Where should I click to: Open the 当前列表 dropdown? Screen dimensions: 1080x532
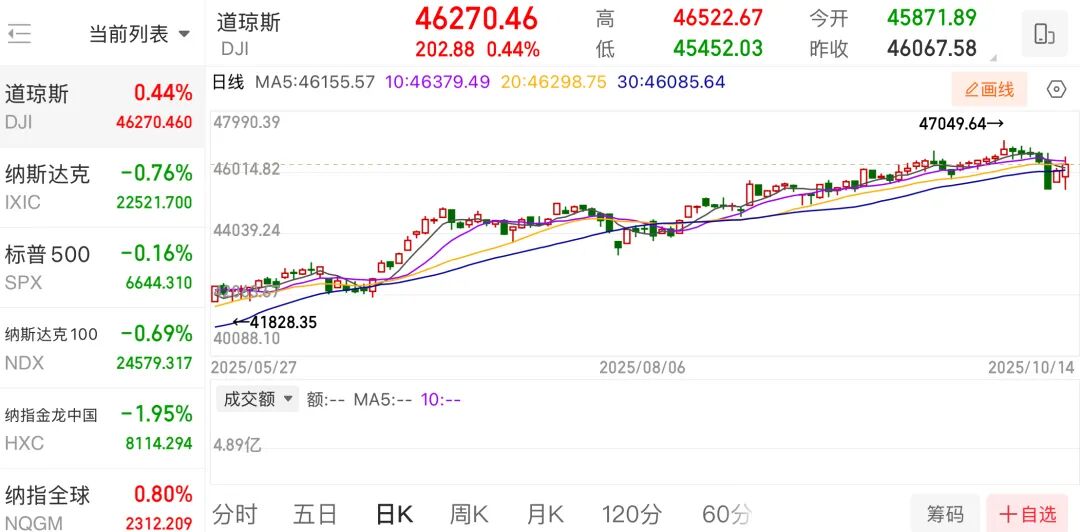pos(139,35)
